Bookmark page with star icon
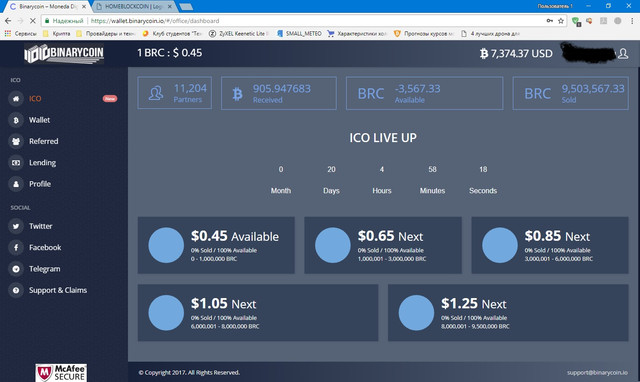Image resolution: width=640 pixels, height=382 pixels. [561, 20]
